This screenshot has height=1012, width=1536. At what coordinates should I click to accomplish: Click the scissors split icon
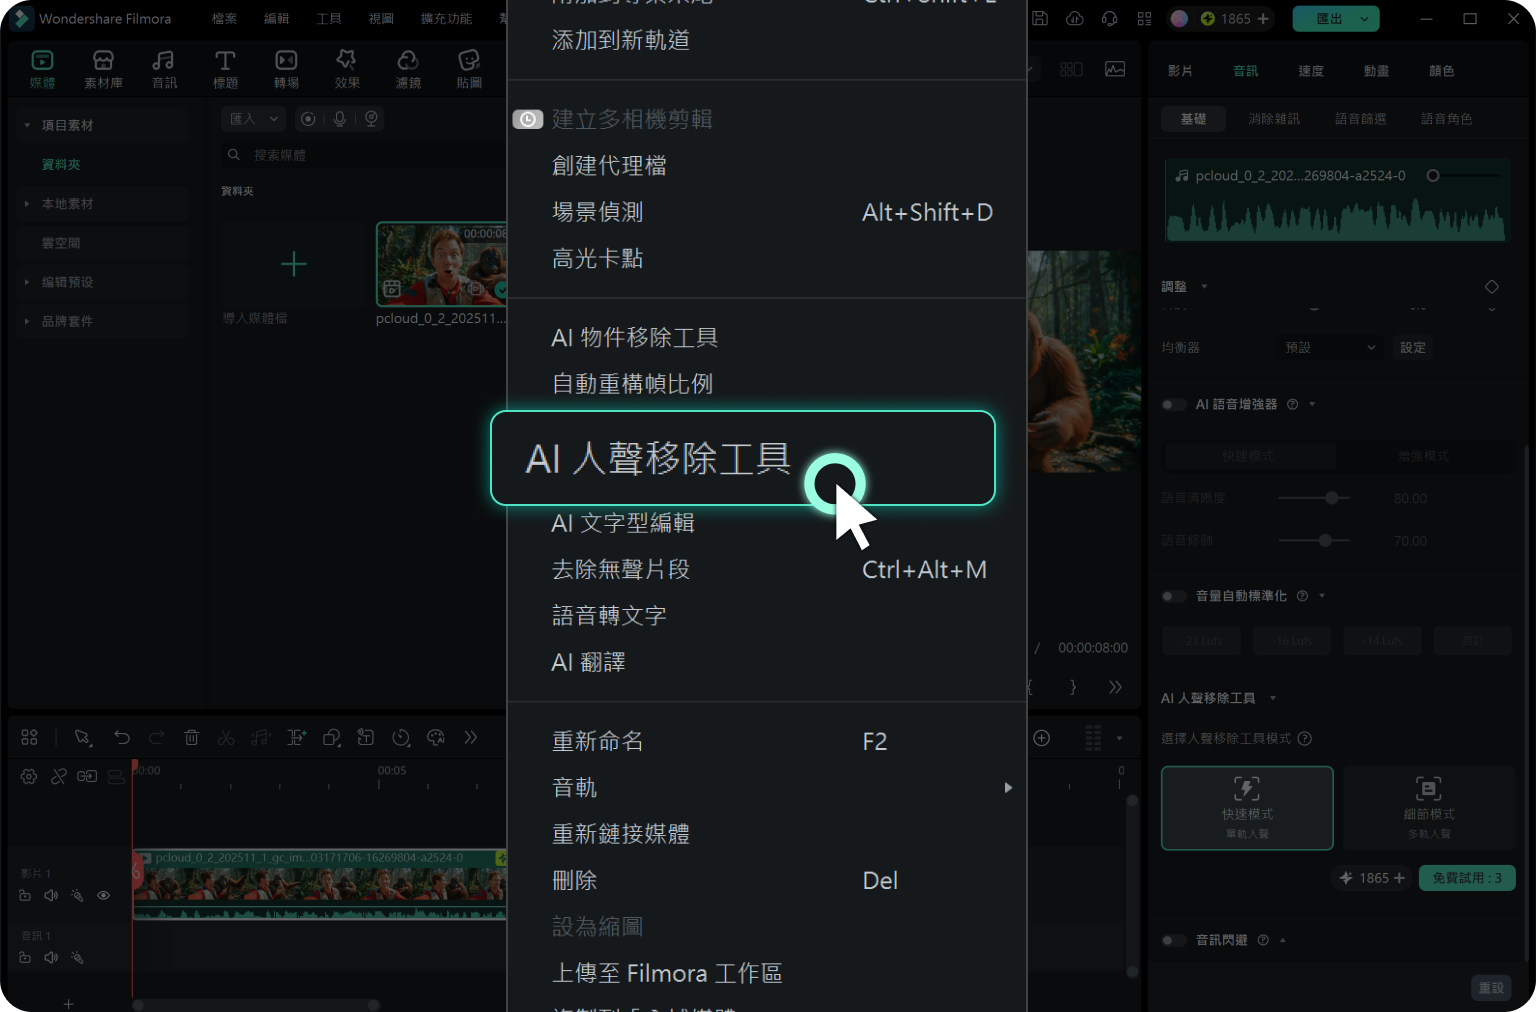(x=226, y=737)
